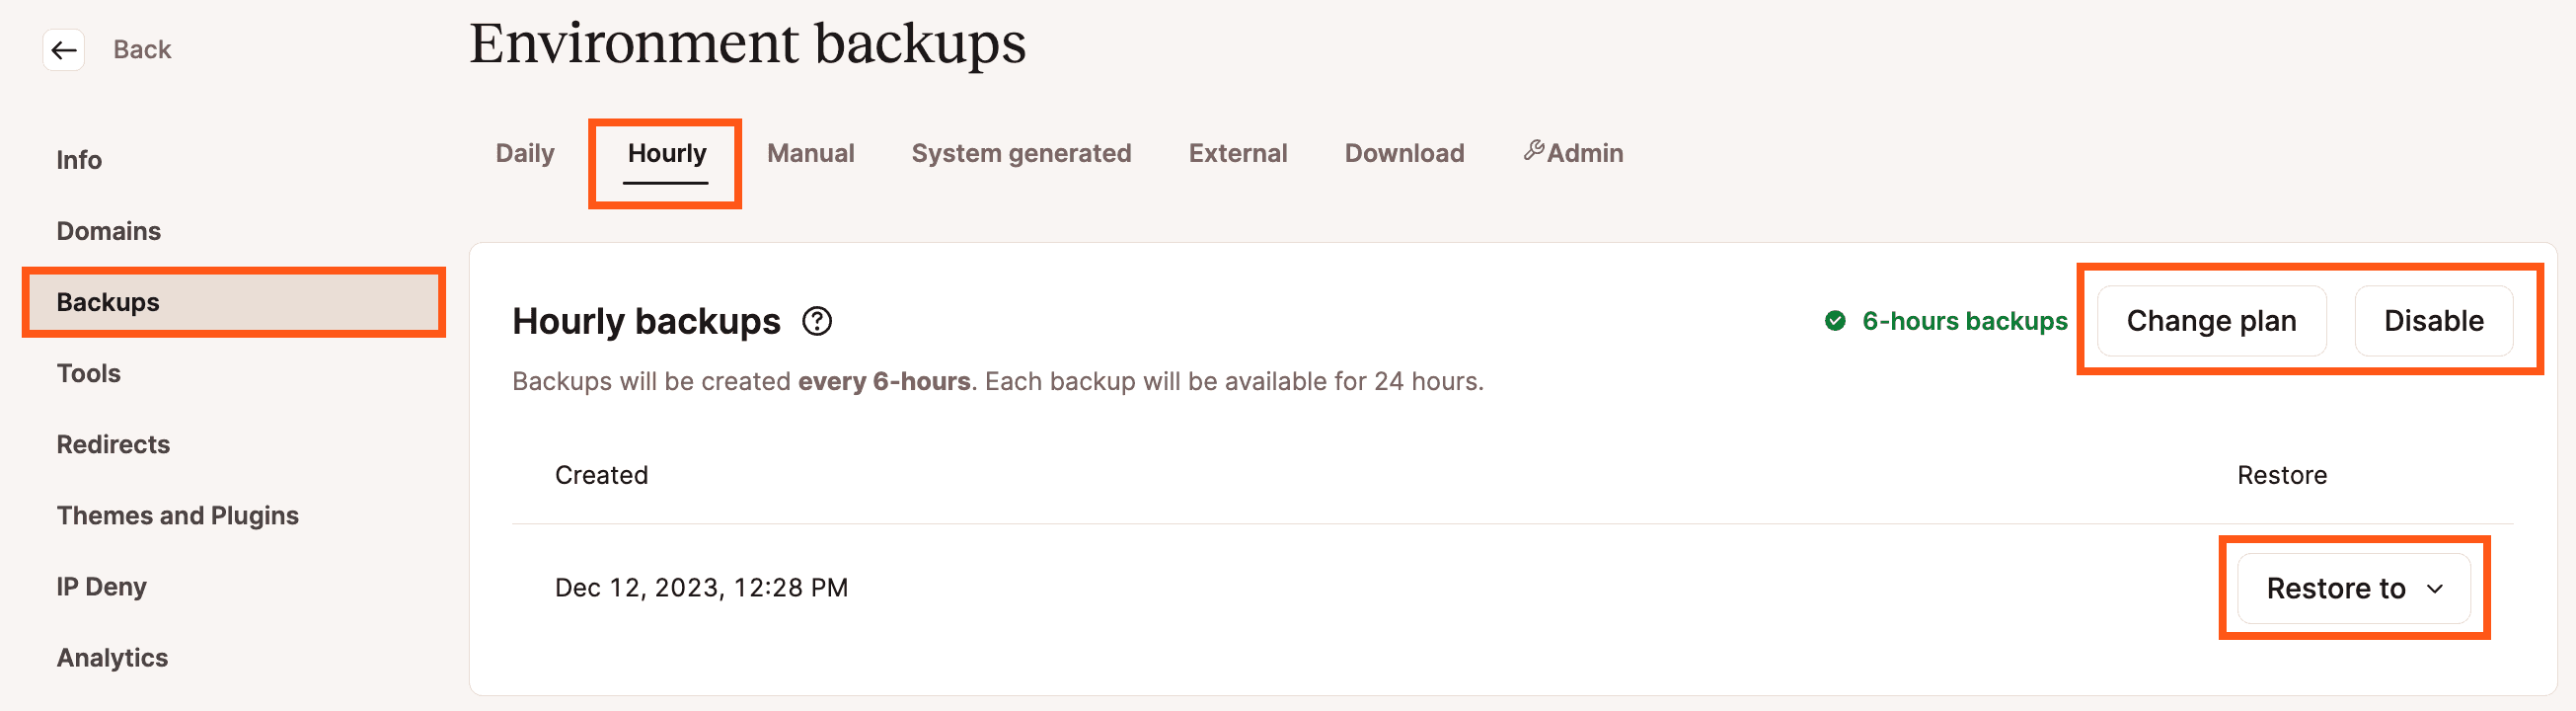Click the wrench icon on Admin tab
This screenshot has width=2576, height=711.
(1533, 151)
